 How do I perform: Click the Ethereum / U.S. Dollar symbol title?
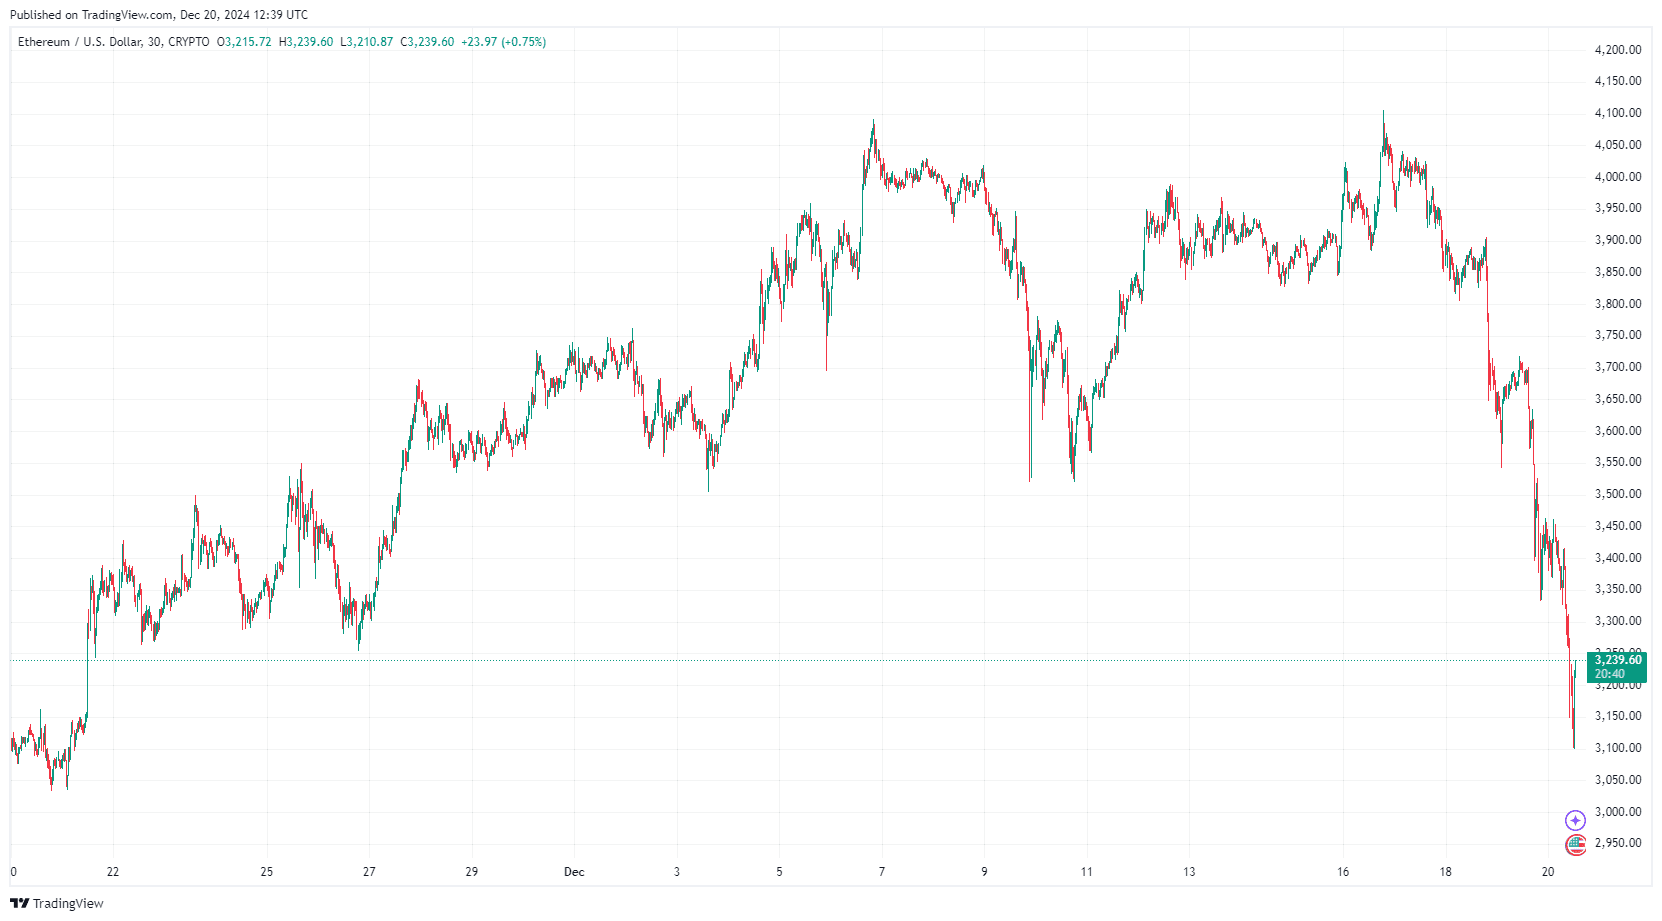point(114,42)
